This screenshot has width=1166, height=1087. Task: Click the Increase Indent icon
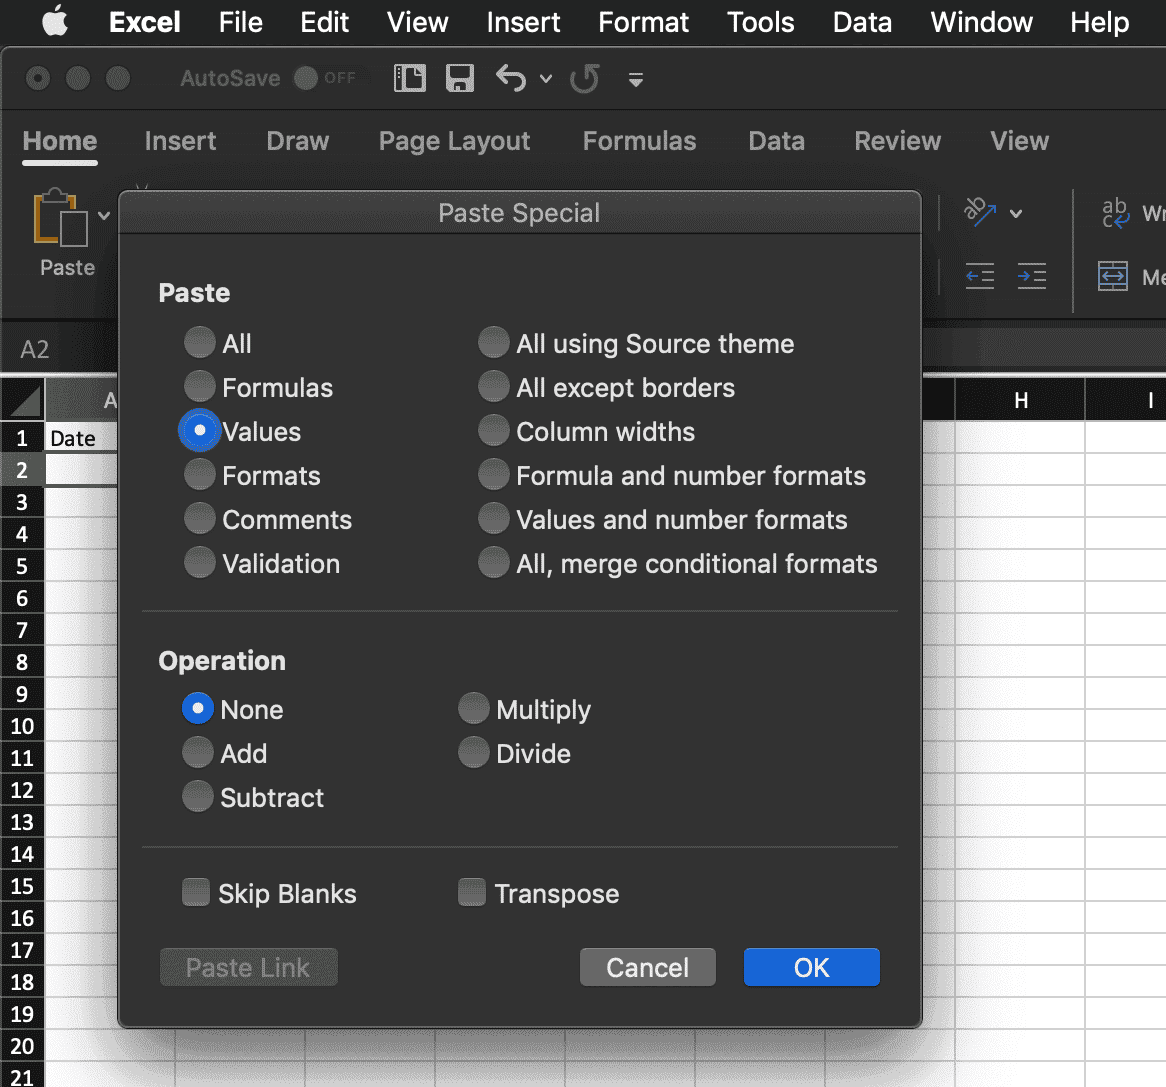(x=1031, y=276)
